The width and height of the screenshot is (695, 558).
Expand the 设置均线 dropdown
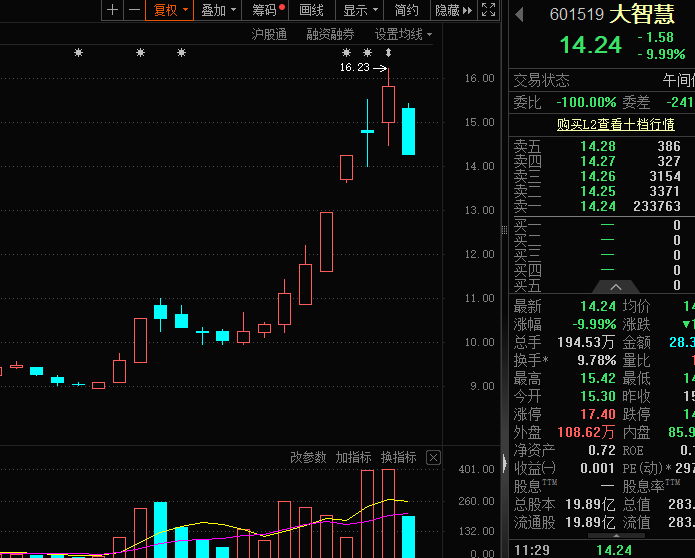click(x=403, y=34)
